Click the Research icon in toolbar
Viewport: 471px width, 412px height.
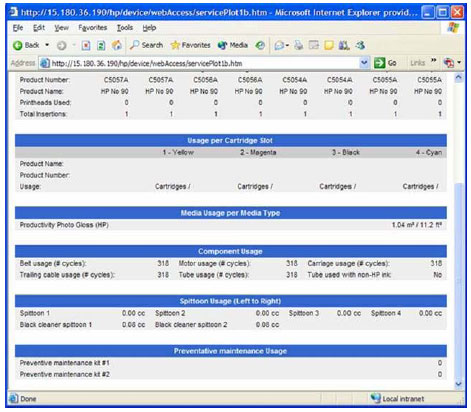[x=344, y=45]
